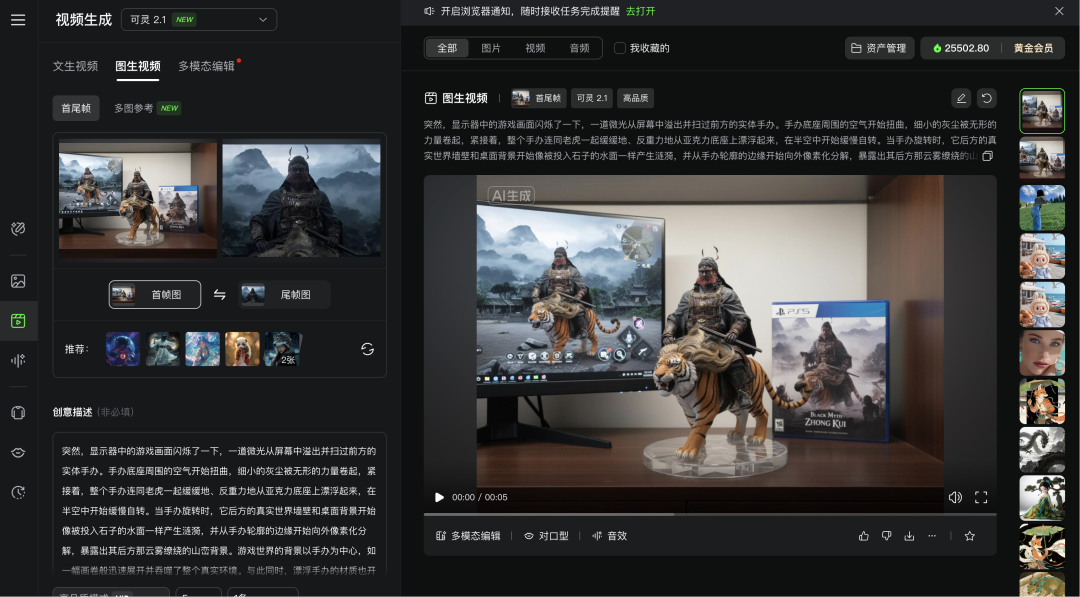Viewport: 1080px width, 597px height.
Task: Click the 可灵 2.1 tag in the result header
Action: tap(592, 98)
